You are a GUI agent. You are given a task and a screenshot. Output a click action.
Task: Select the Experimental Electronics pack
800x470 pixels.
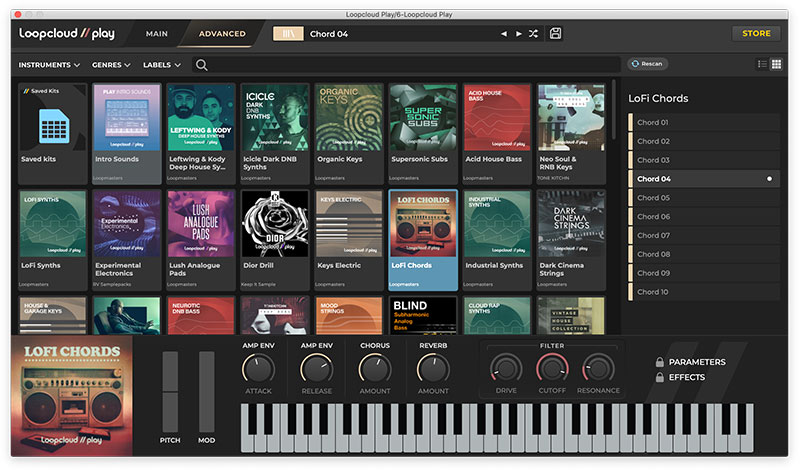pos(127,240)
